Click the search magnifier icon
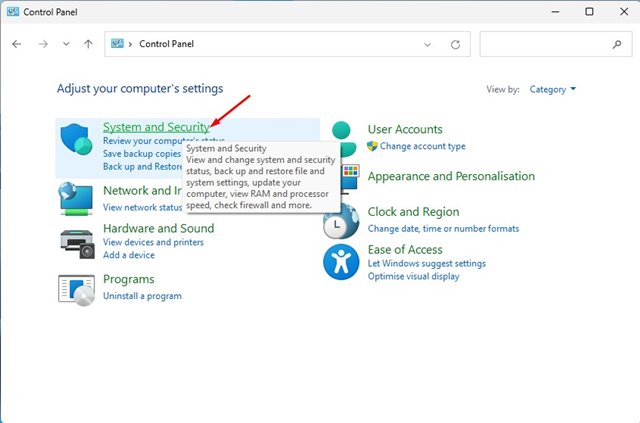 tap(617, 44)
